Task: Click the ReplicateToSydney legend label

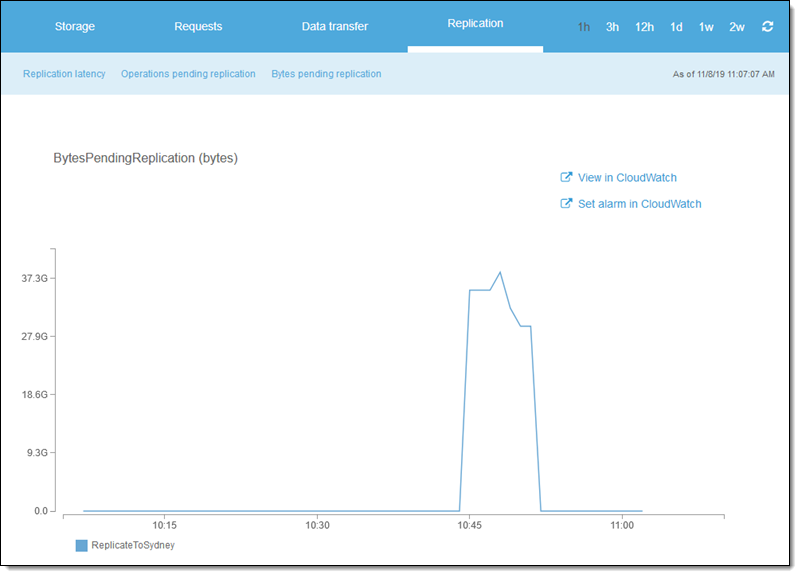Action: (x=133, y=546)
